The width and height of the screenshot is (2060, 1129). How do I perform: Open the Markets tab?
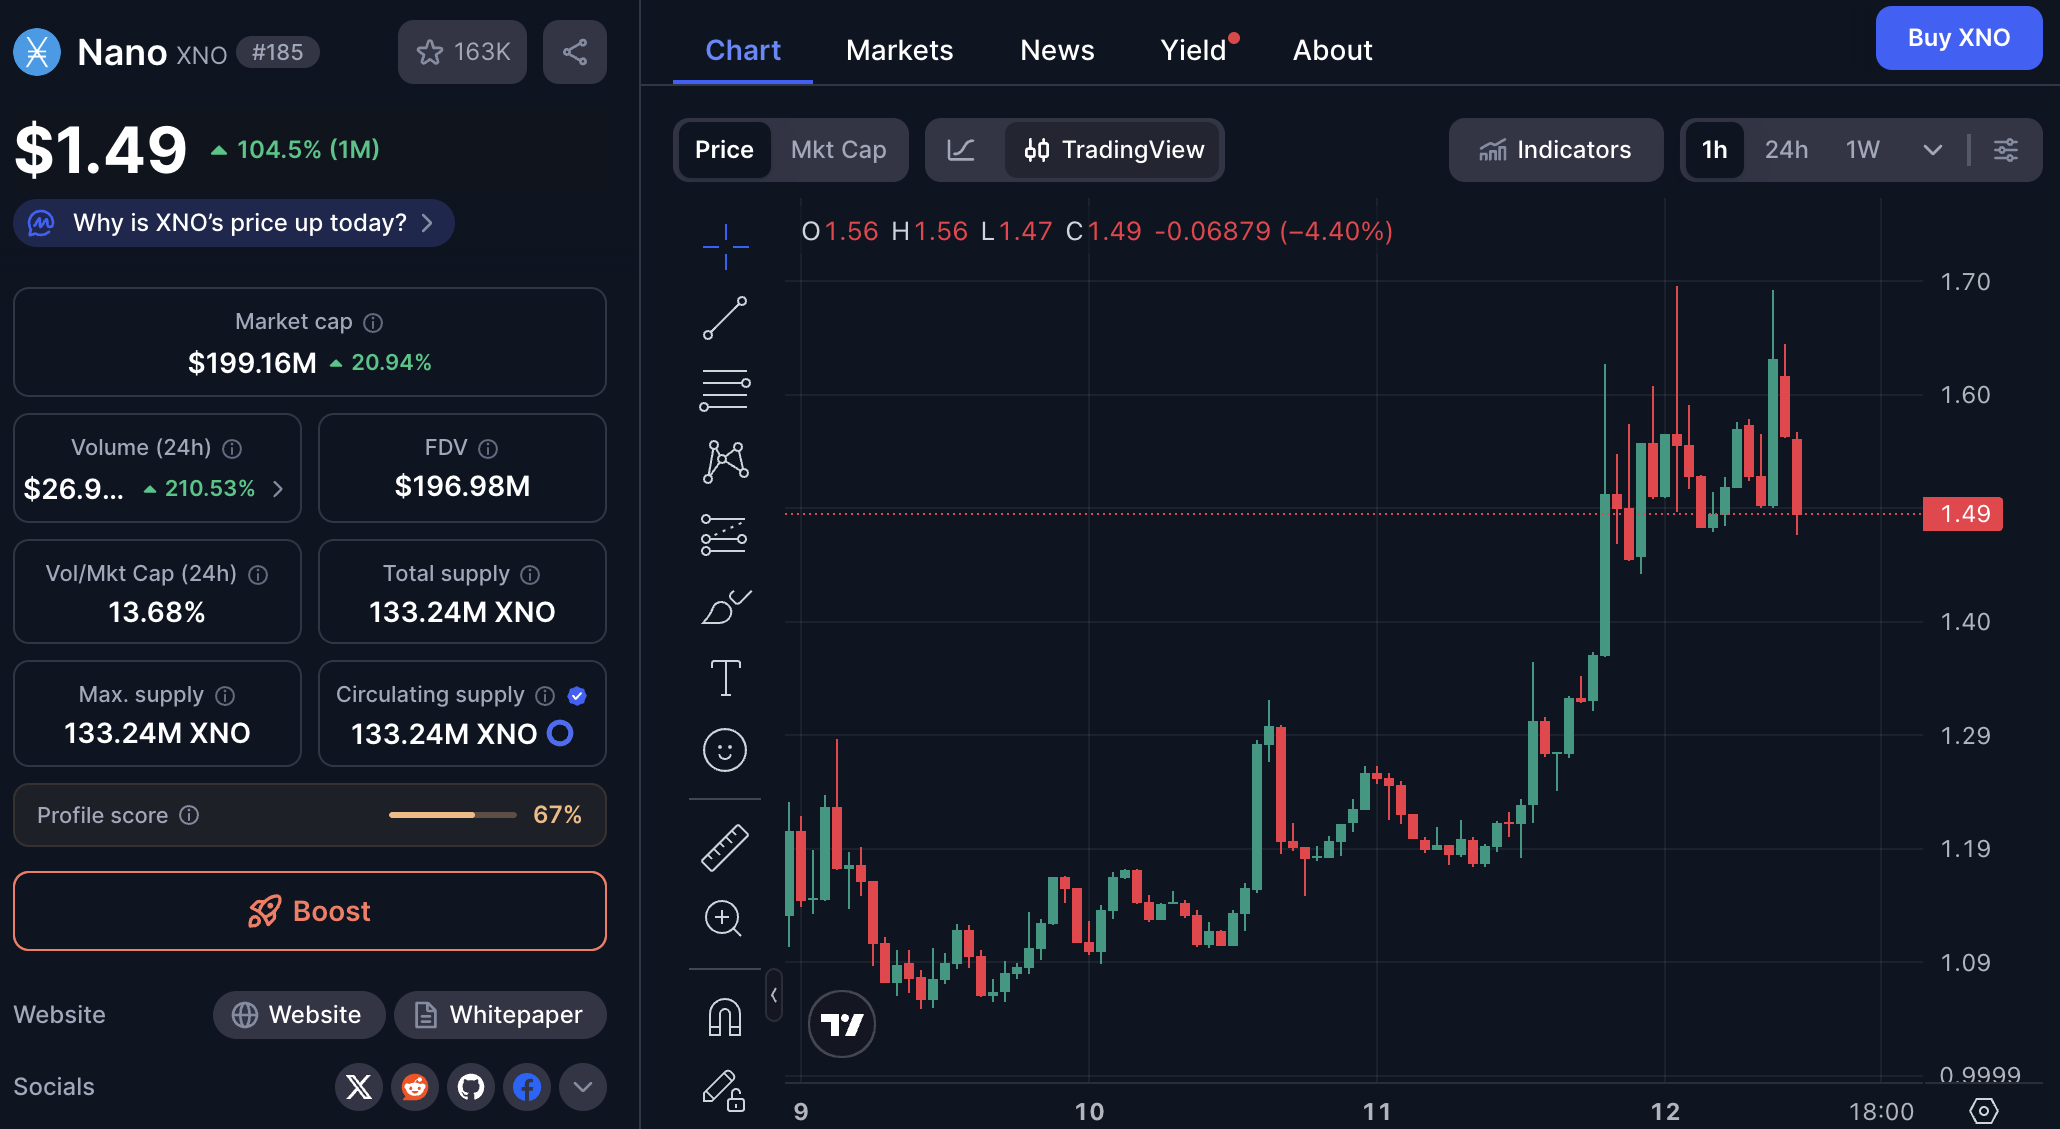tap(899, 50)
